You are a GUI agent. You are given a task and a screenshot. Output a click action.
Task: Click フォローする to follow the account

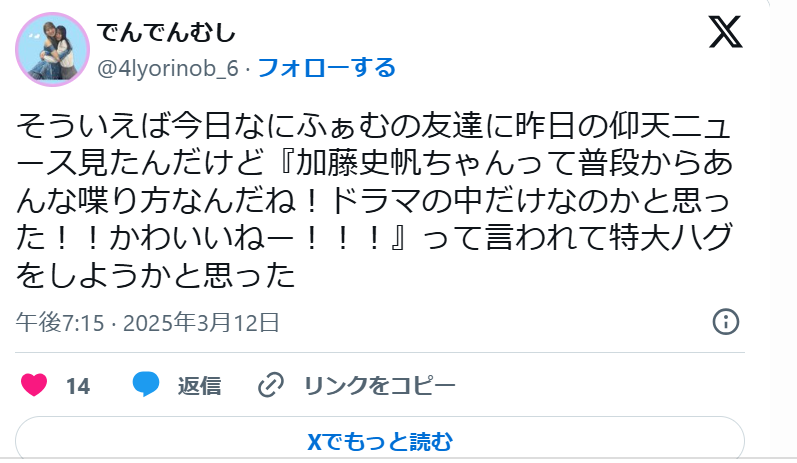pos(326,68)
